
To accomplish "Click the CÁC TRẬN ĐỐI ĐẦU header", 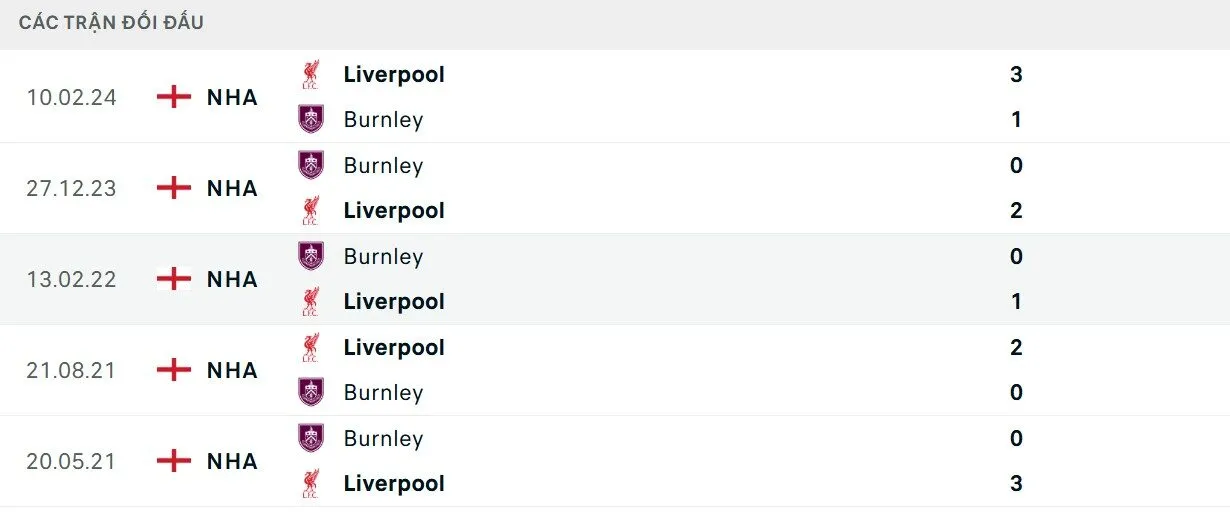I will point(111,22).
